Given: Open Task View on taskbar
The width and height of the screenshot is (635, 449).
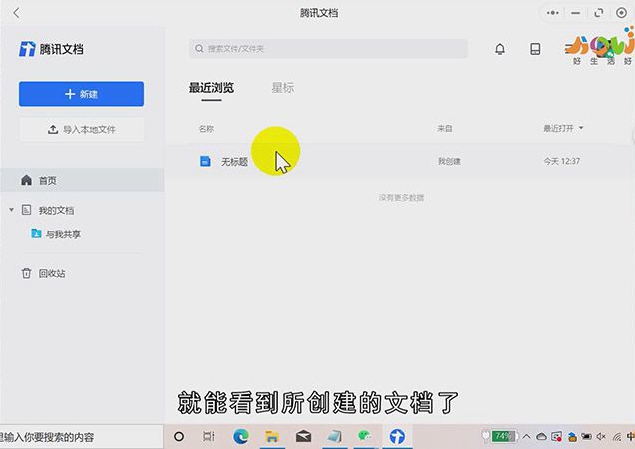Looking at the screenshot, I should tap(209, 436).
